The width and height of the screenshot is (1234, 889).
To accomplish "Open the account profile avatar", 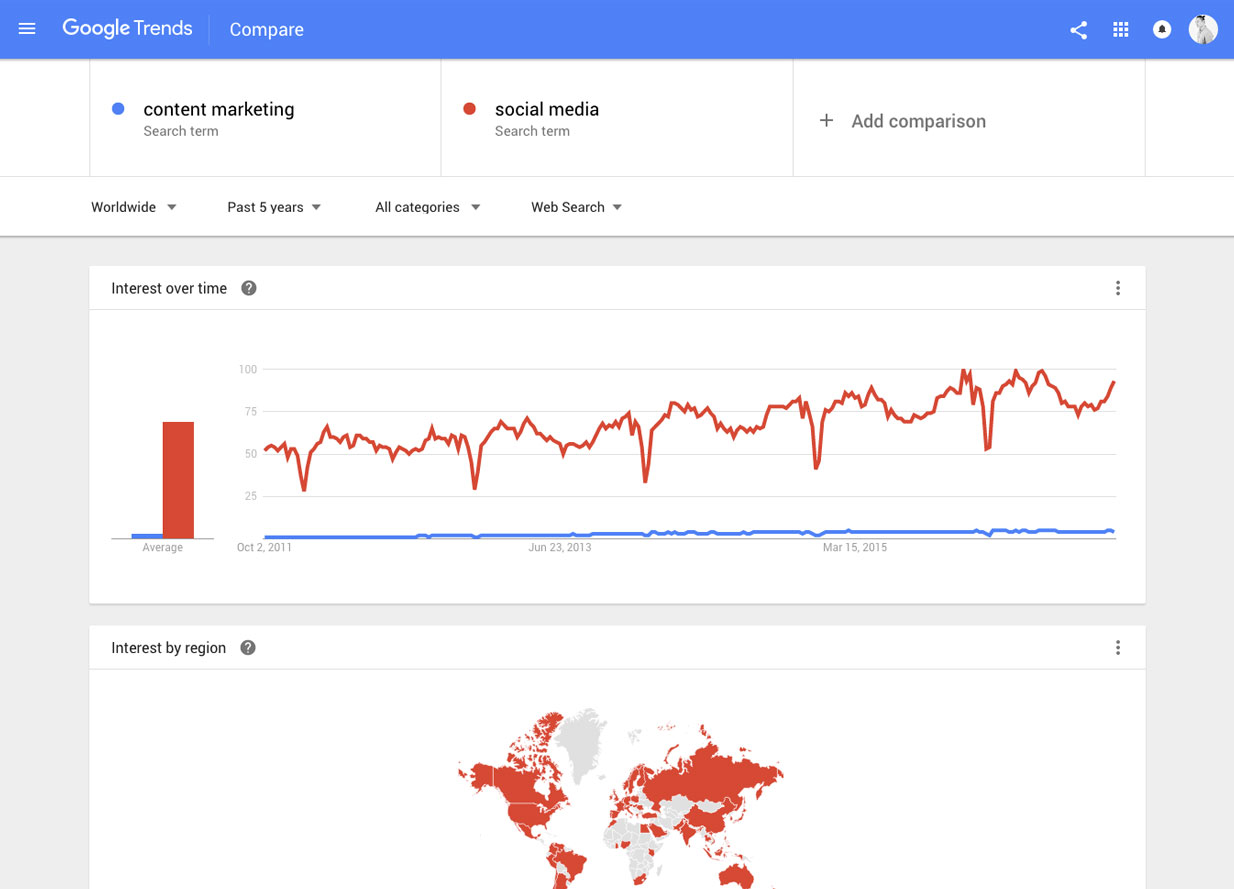I will (1203, 29).
